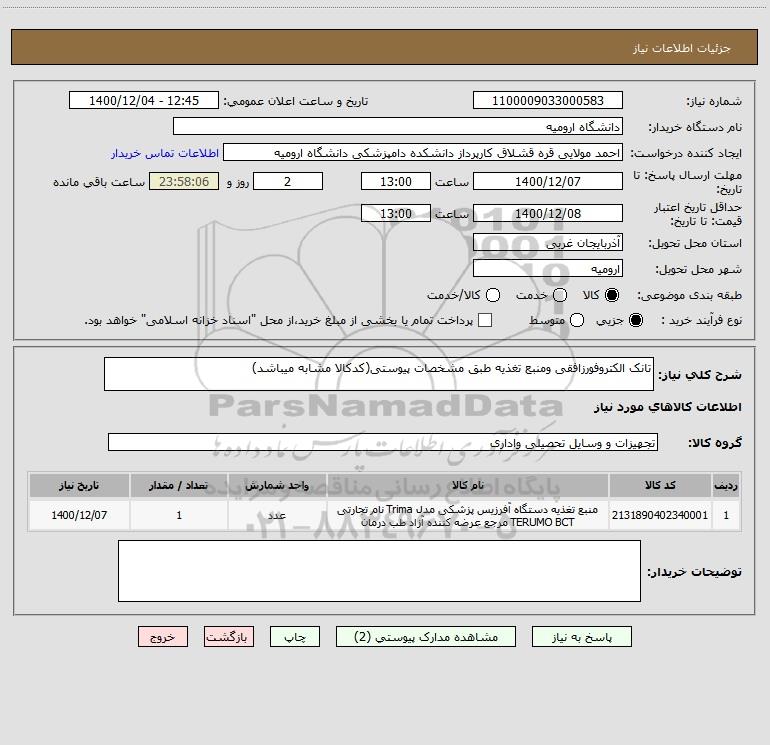Viewport: 770px width, 745px height.
Task: Click the request number field 1100009033000583
Action: coord(548,101)
